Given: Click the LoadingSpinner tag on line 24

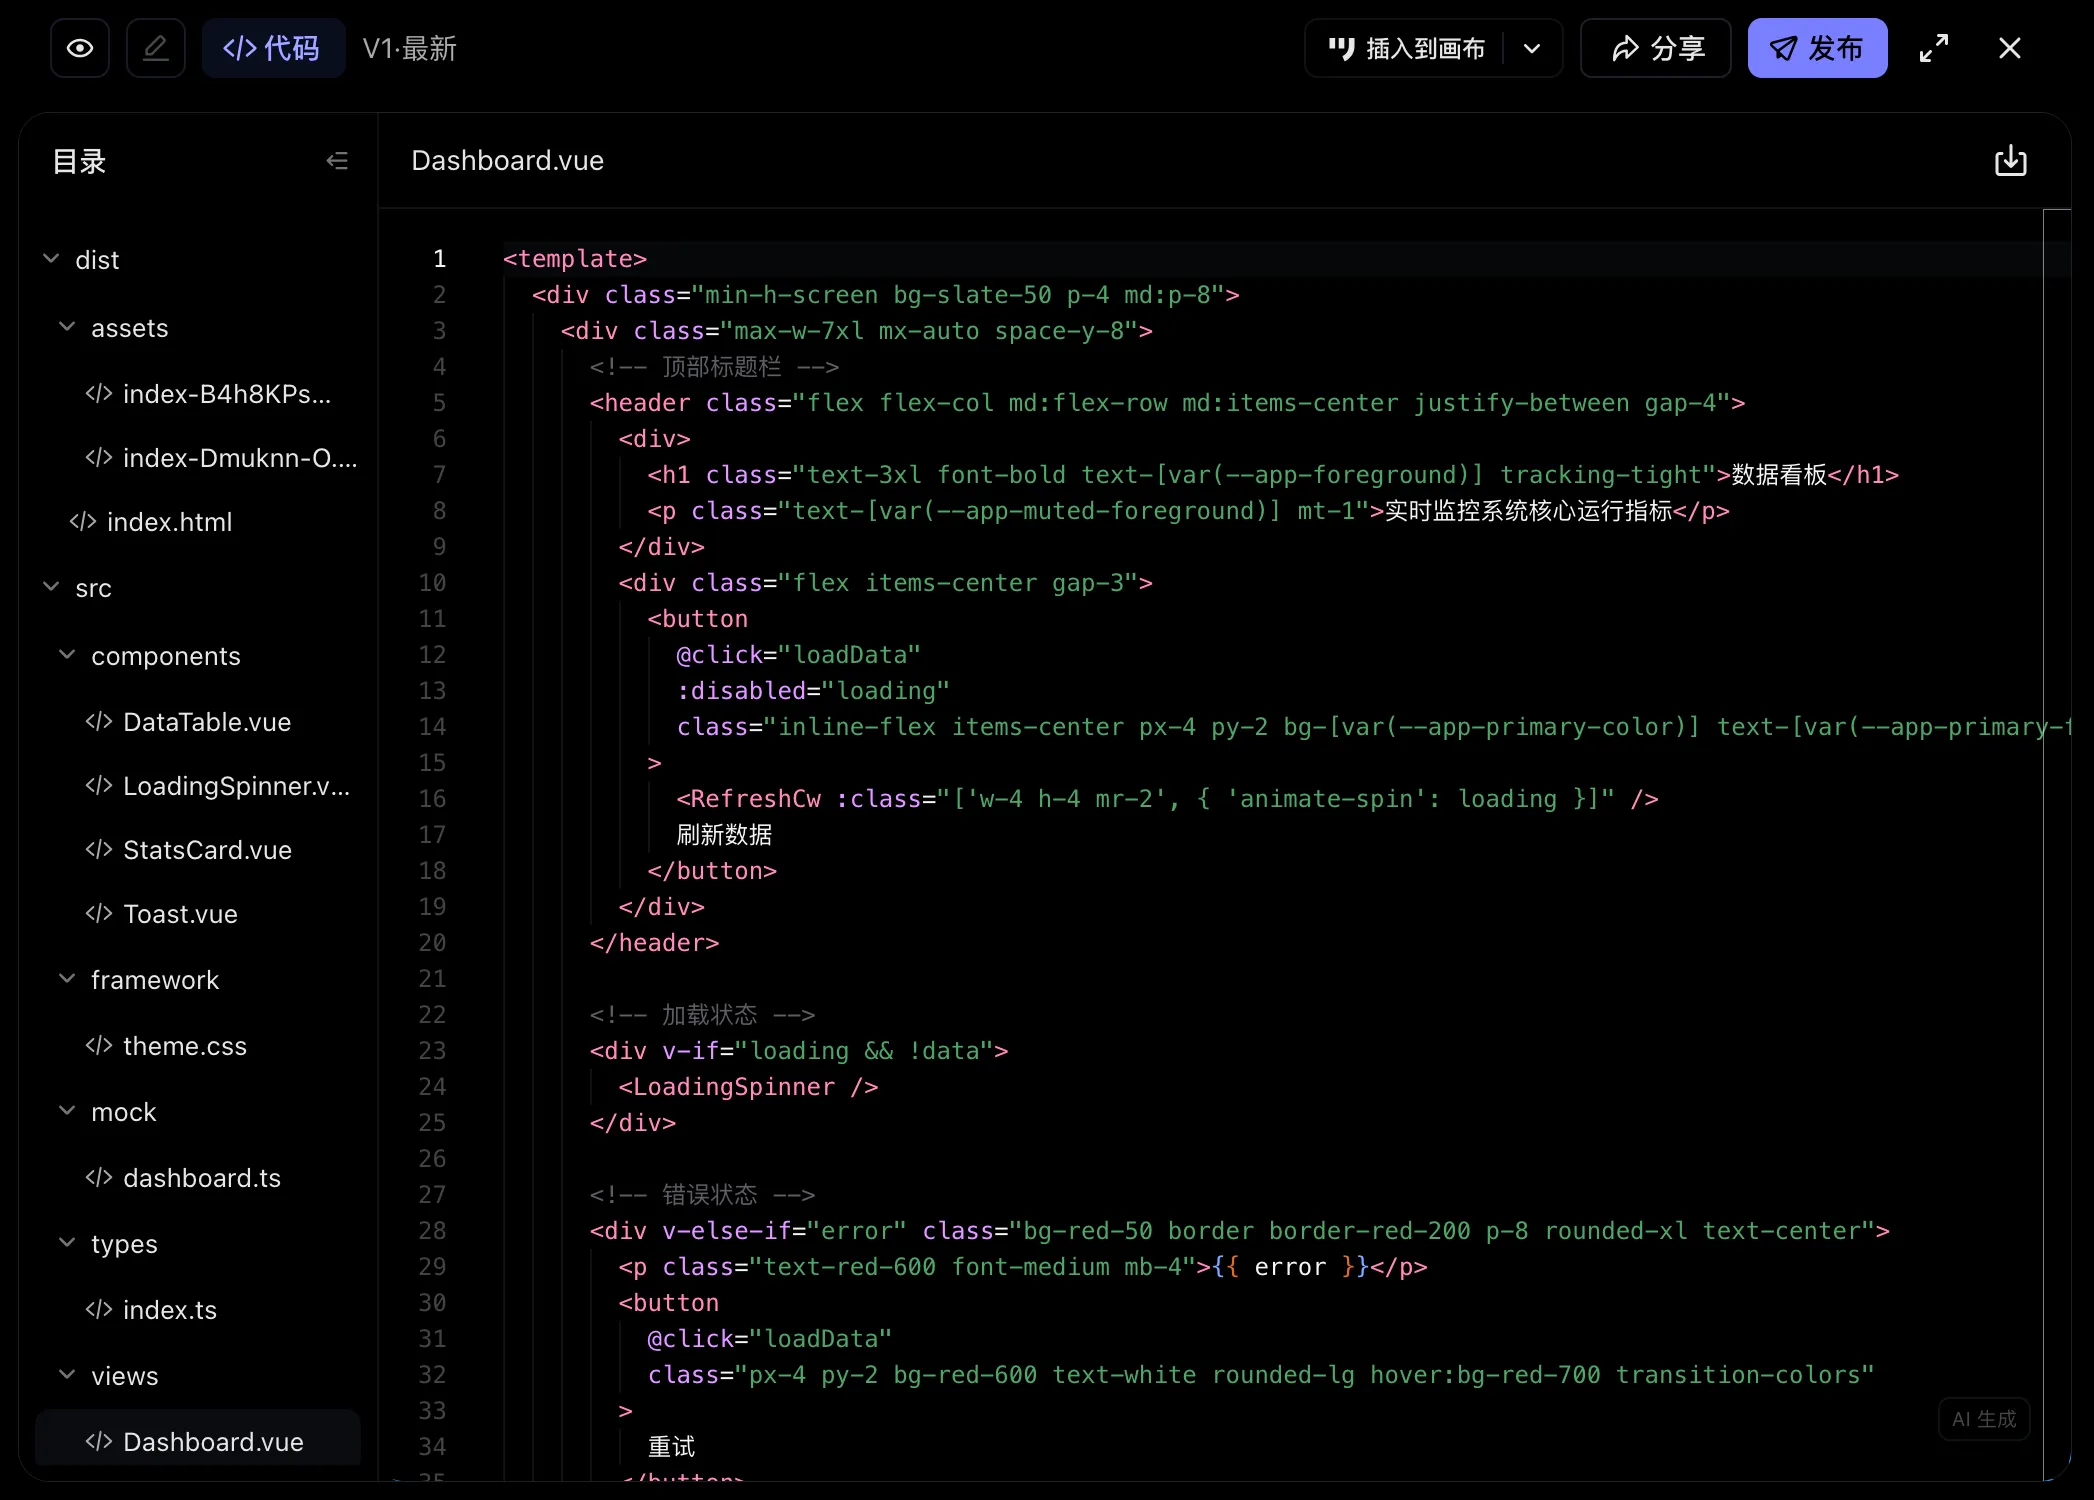Looking at the screenshot, I should (748, 1087).
